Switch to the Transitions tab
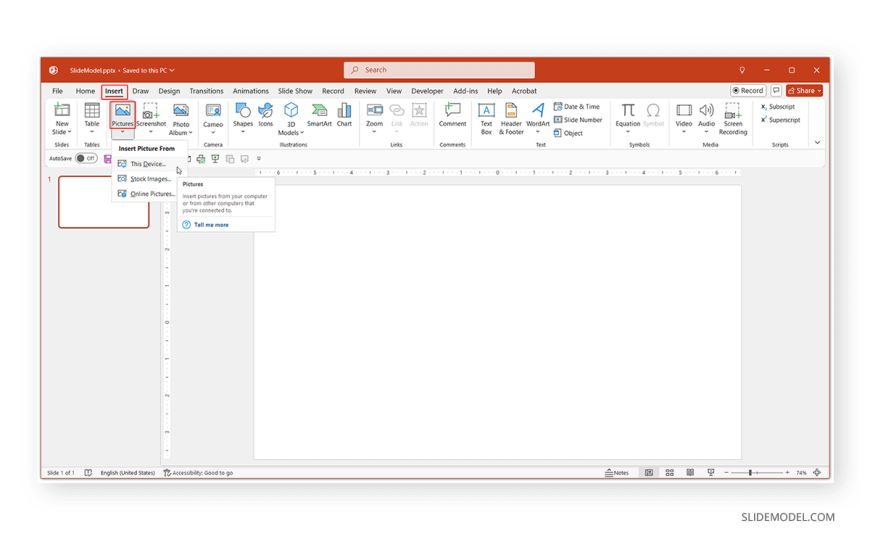The image size is (870, 539). coord(206,91)
